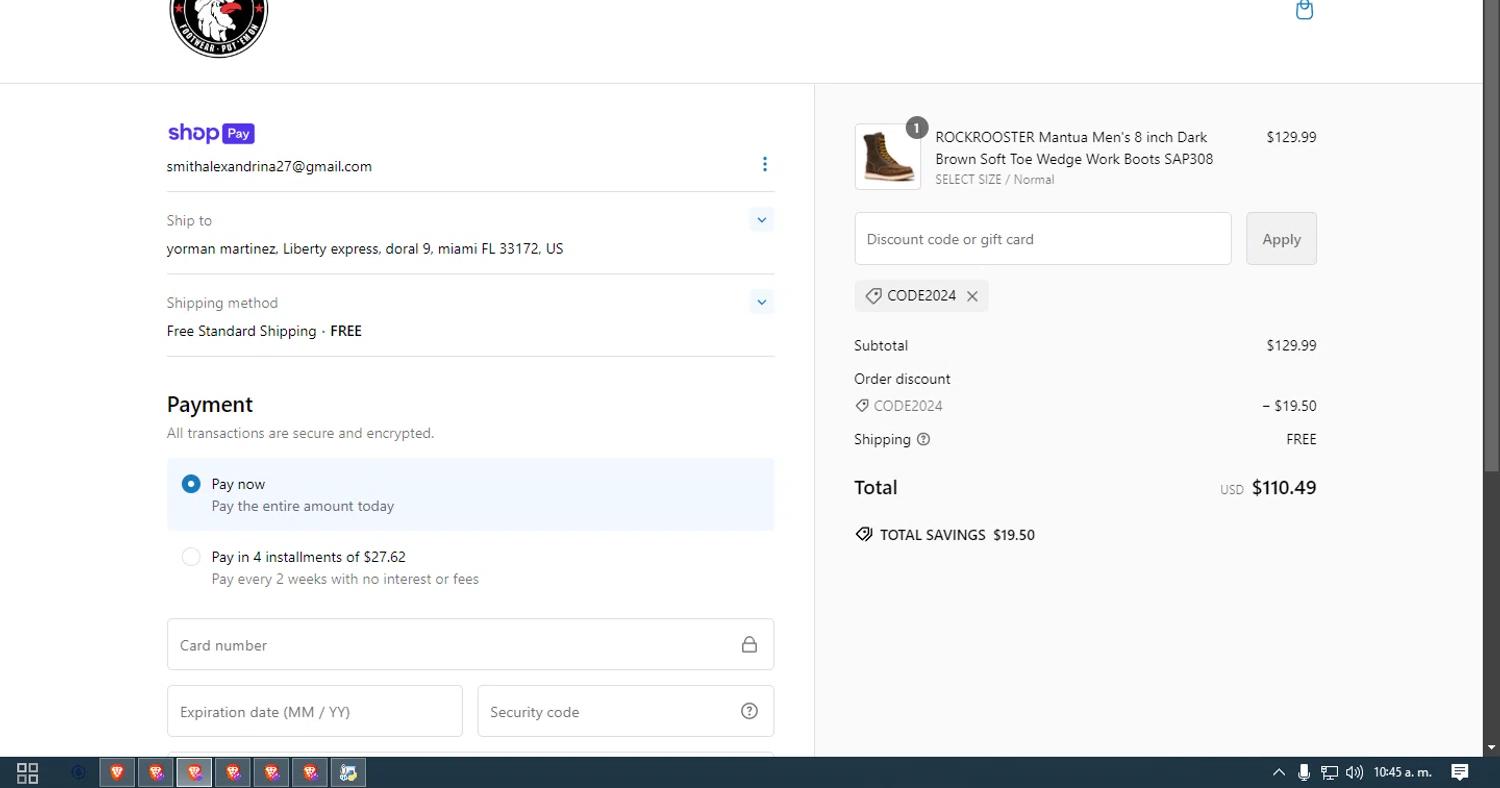Remove the CODE2024 discount chip

[972, 296]
